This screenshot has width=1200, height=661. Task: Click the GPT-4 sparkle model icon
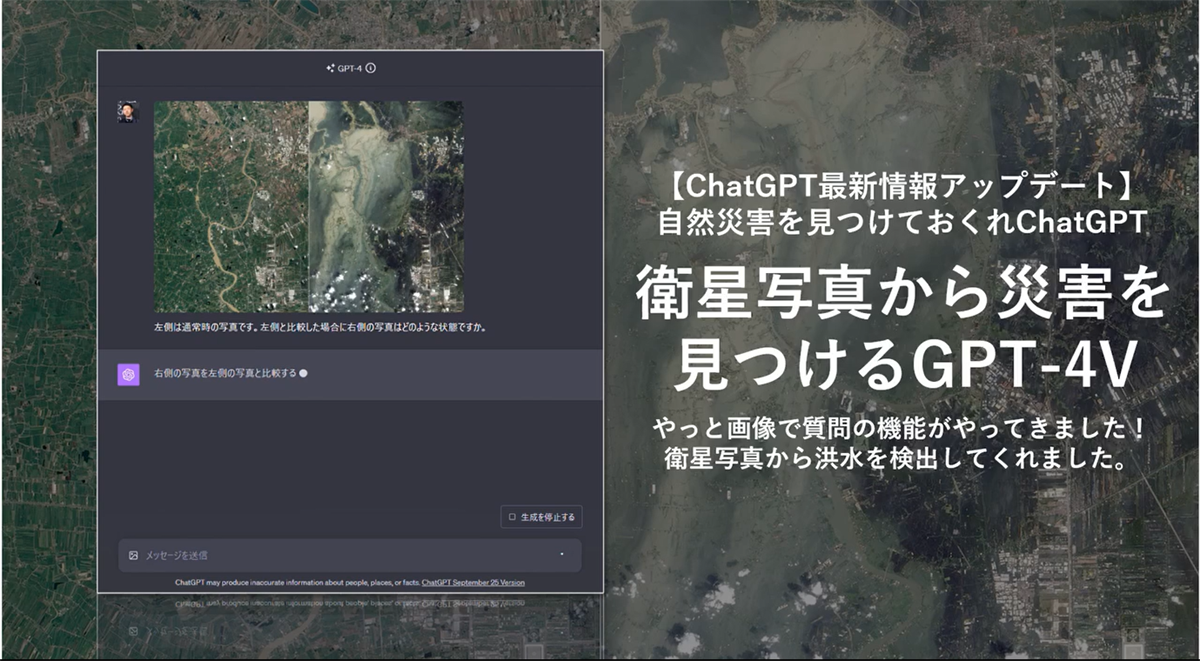point(330,68)
